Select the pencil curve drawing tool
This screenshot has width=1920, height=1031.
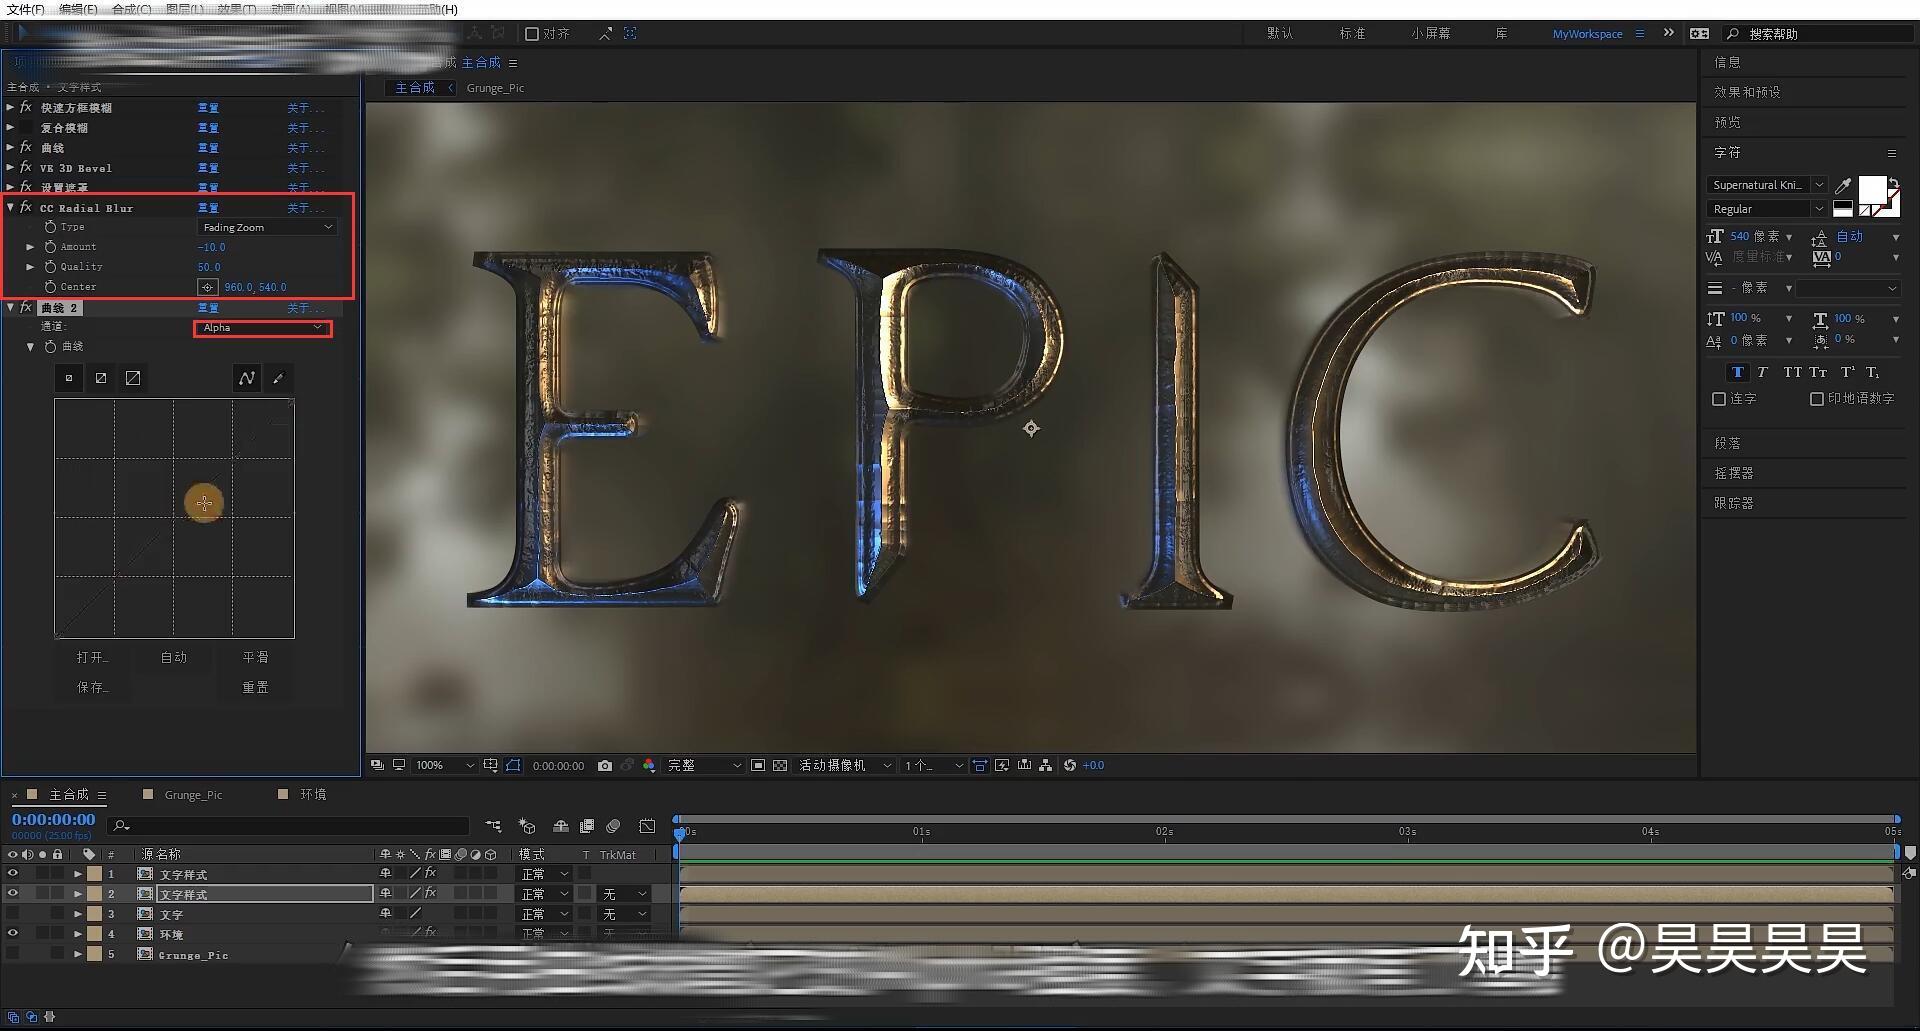pos(279,378)
